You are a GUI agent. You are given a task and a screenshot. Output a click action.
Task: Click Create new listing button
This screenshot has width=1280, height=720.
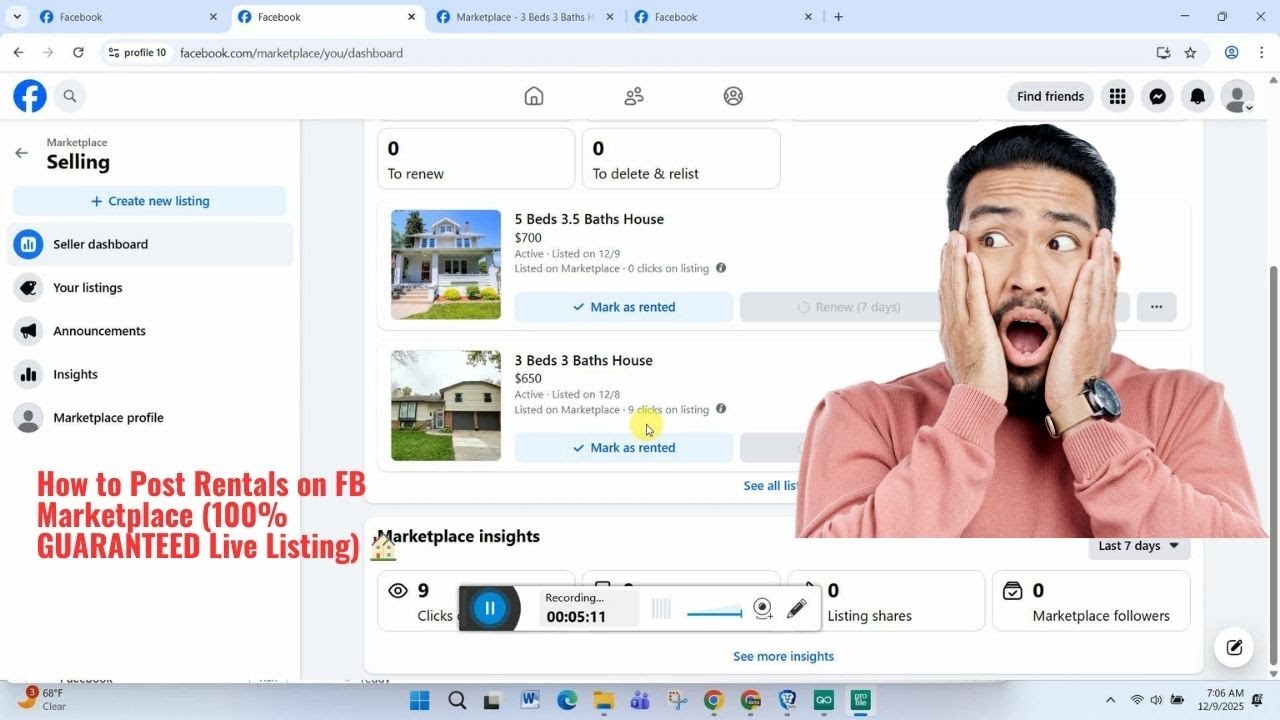click(x=150, y=201)
